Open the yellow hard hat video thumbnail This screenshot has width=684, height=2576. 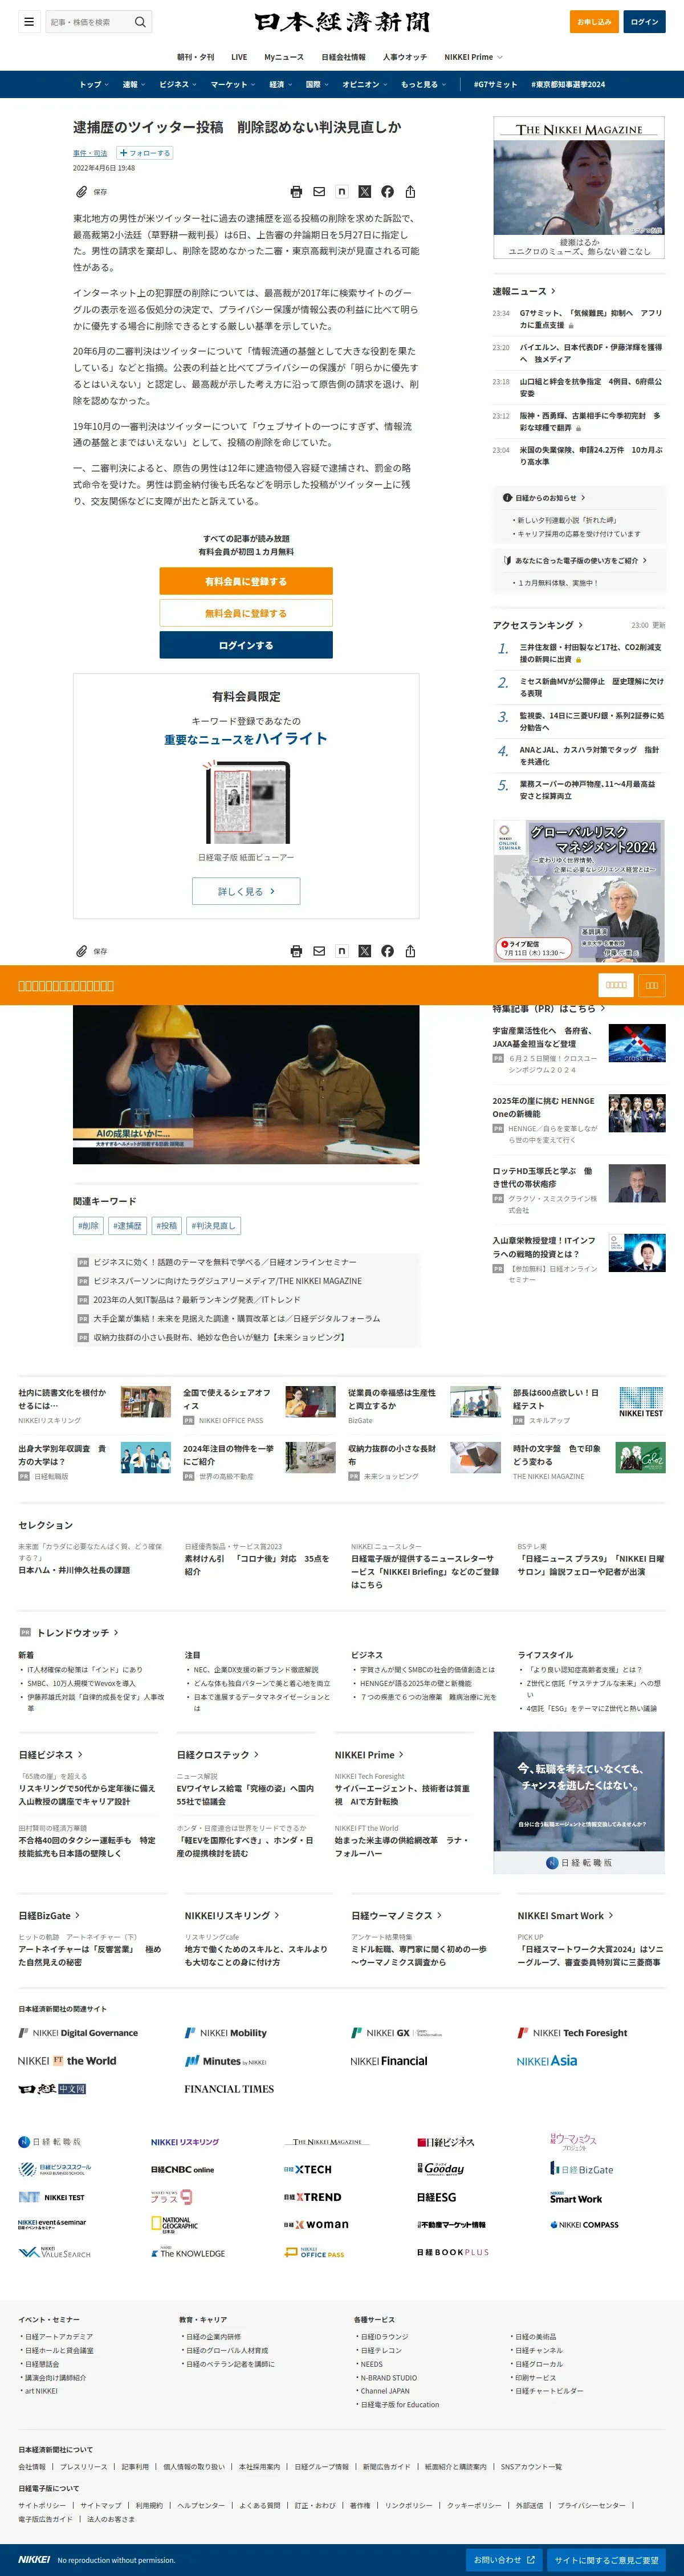point(246,1084)
